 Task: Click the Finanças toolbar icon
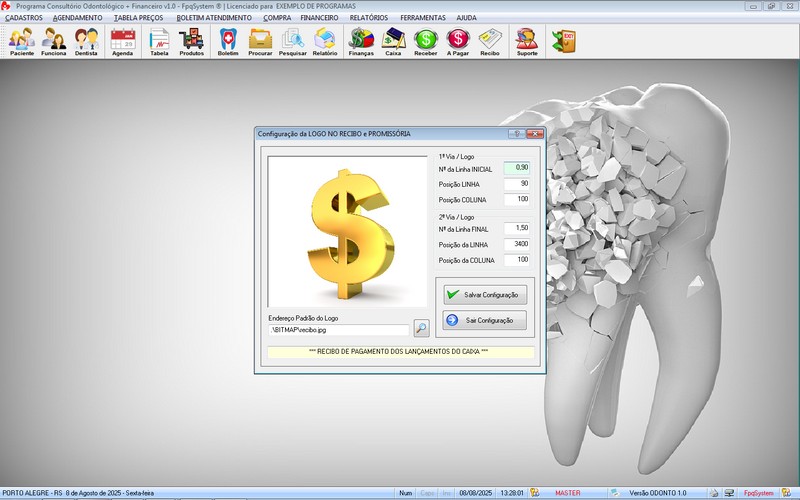coord(361,42)
